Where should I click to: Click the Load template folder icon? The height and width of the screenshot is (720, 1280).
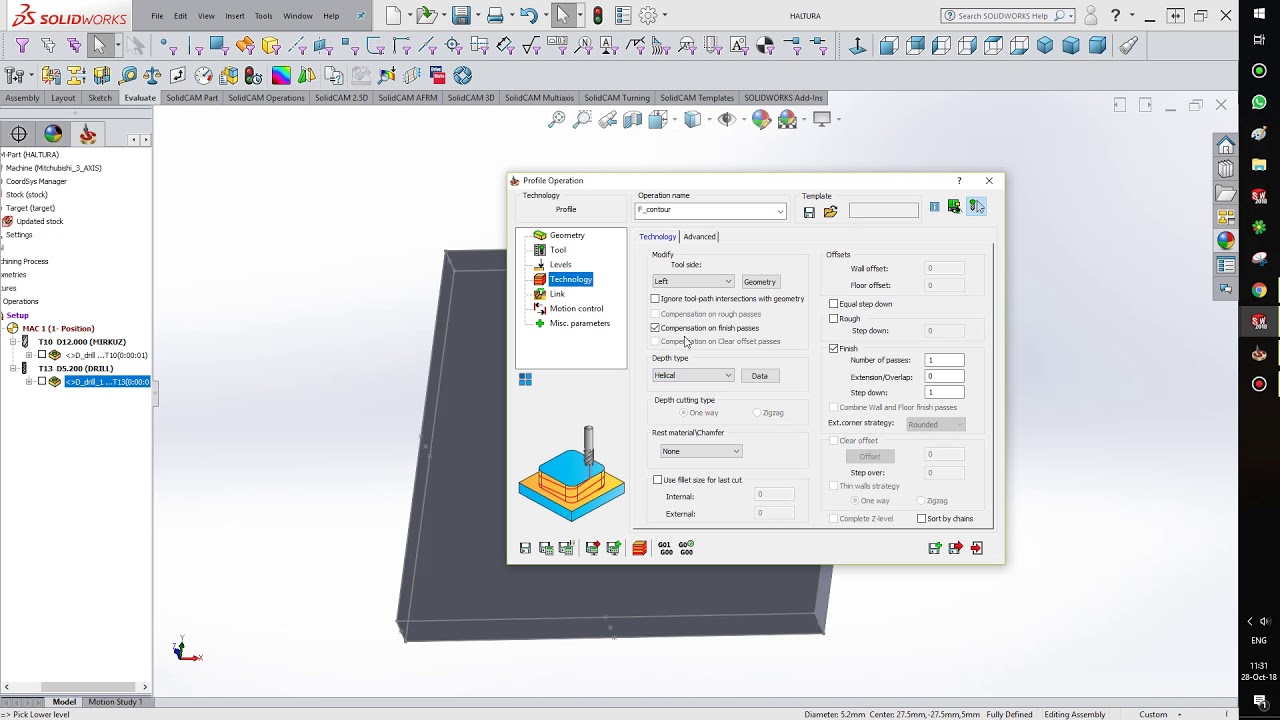830,211
